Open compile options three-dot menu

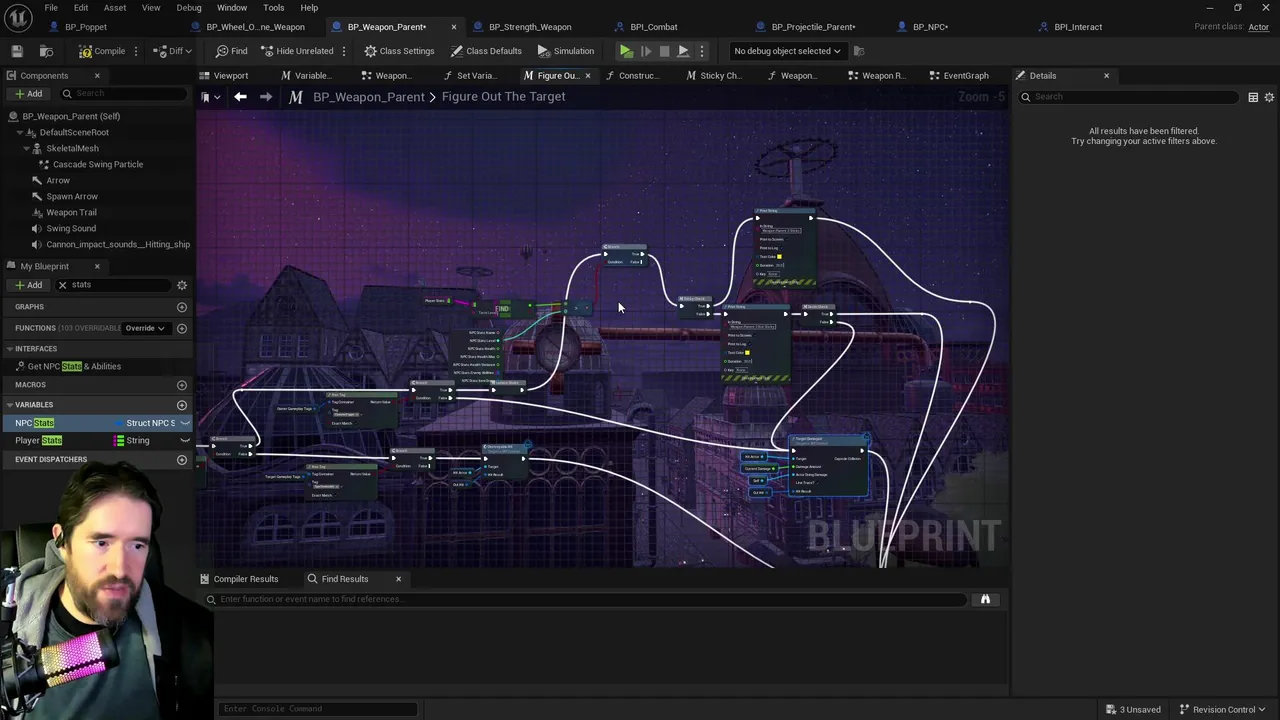coord(136,51)
